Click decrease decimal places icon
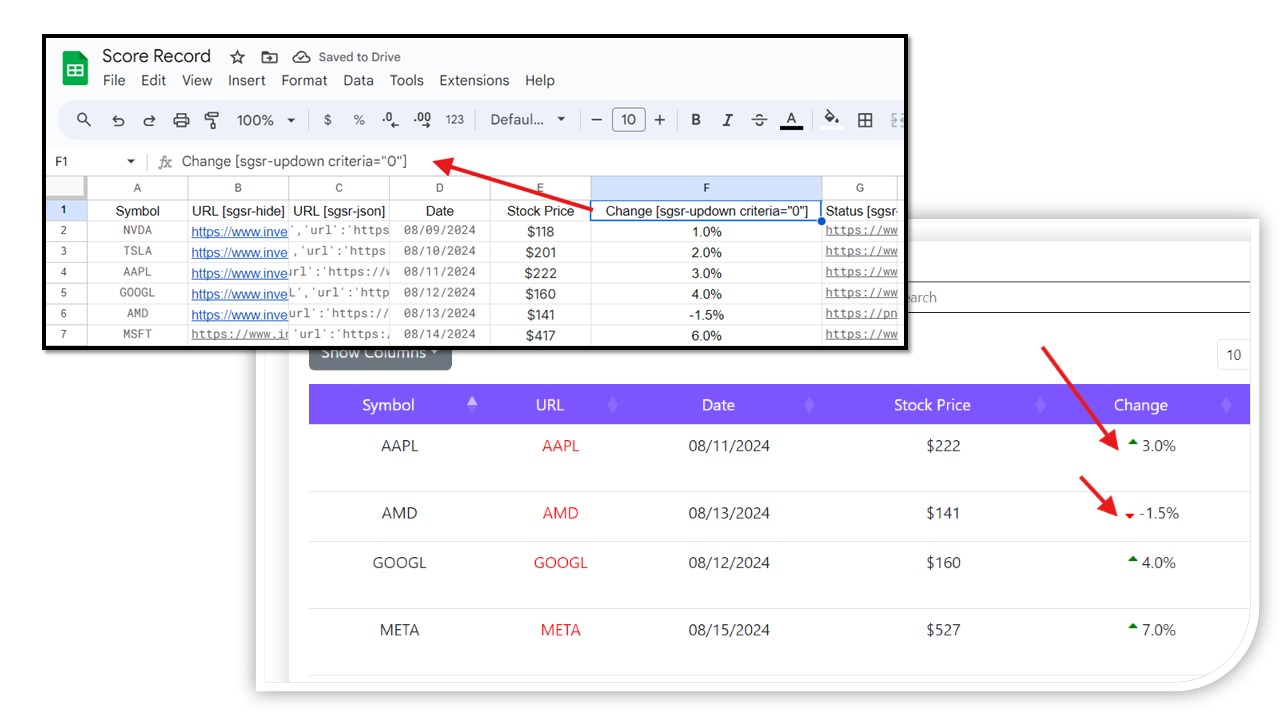This screenshot has width=1280, height=720. coord(390,120)
